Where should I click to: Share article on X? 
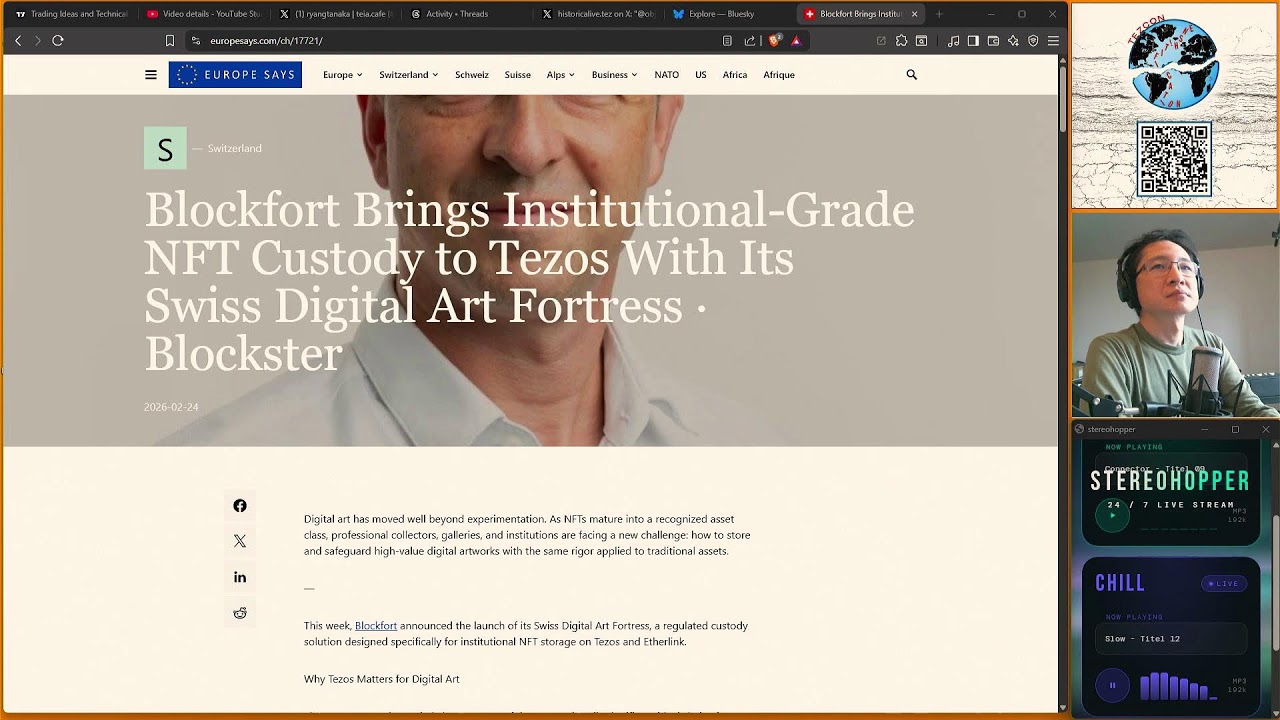[240, 541]
